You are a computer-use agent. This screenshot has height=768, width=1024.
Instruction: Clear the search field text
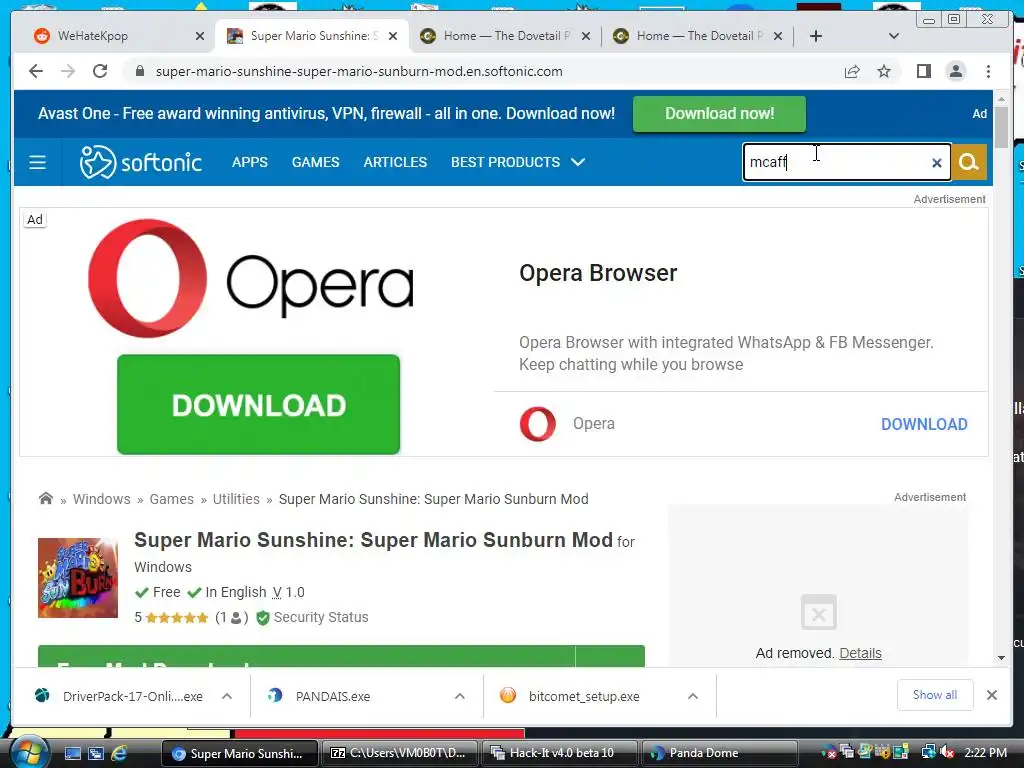[x=936, y=163]
